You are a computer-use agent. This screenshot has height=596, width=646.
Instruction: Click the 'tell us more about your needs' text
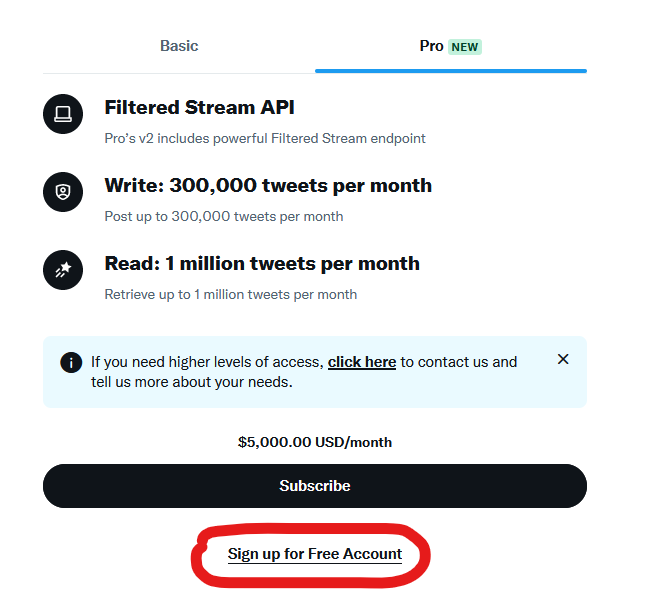pos(192,382)
